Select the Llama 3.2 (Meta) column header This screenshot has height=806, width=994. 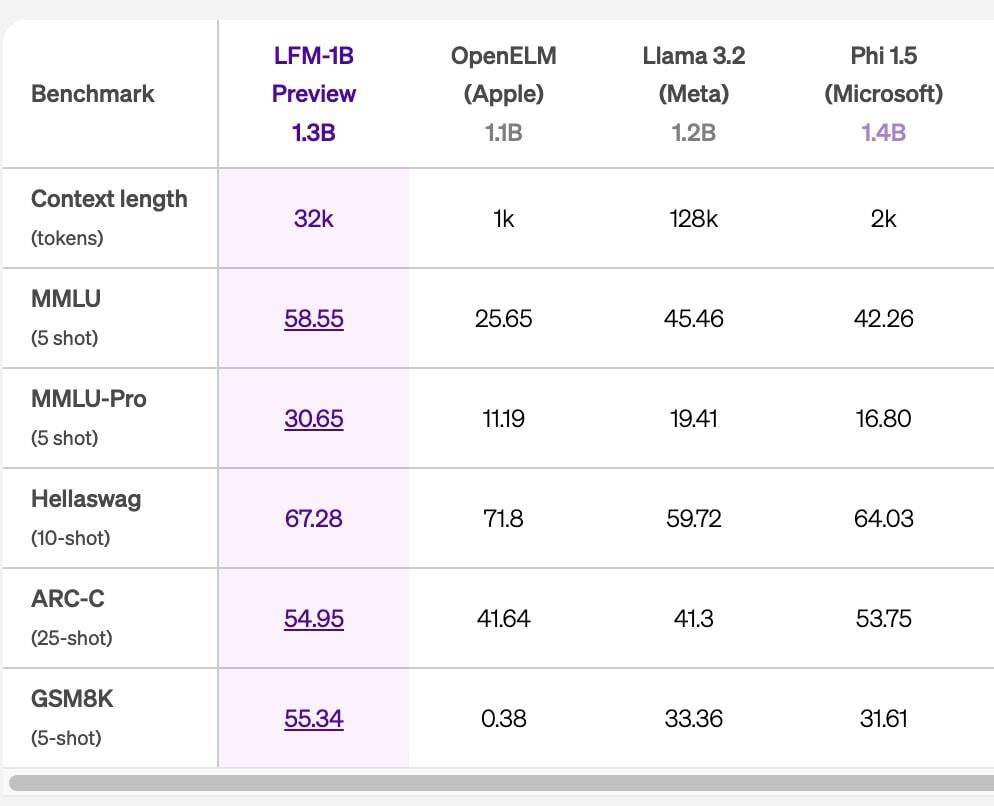pyautogui.click(x=693, y=93)
